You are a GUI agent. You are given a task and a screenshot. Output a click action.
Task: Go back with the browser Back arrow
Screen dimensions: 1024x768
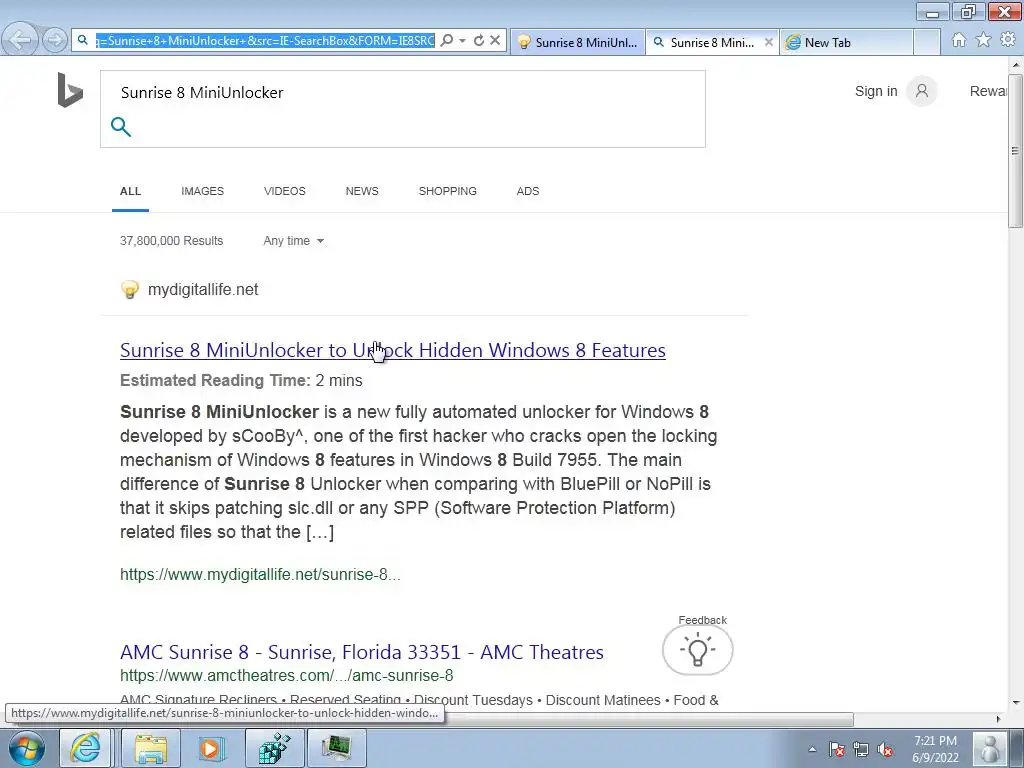click(x=20, y=40)
